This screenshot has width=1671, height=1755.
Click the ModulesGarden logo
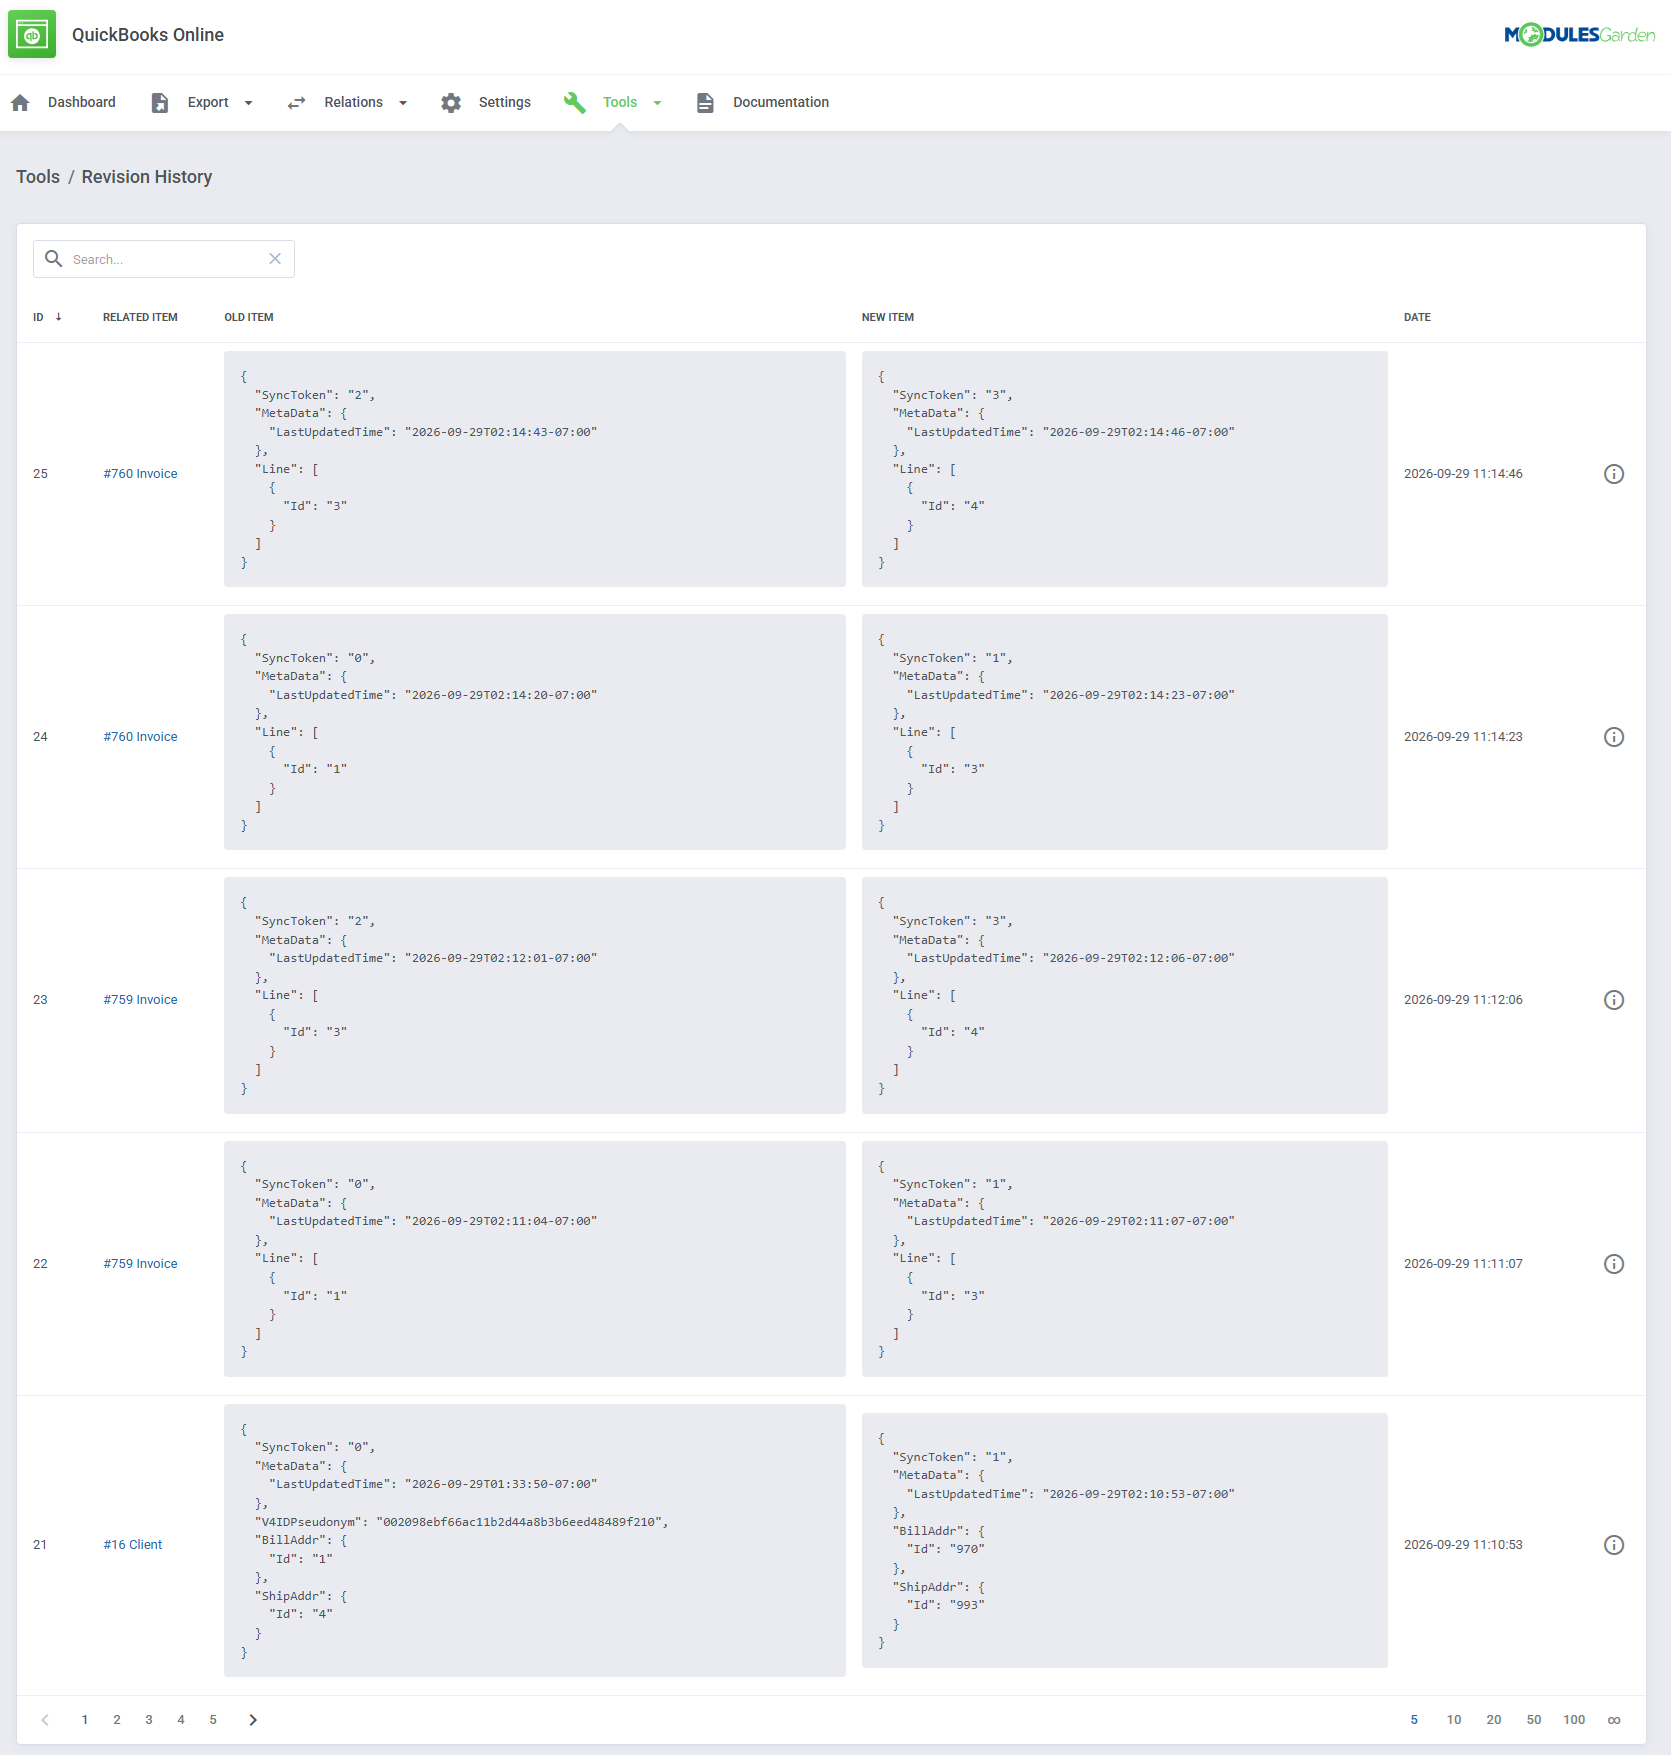pyautogui.click(x=1580, y=35)
